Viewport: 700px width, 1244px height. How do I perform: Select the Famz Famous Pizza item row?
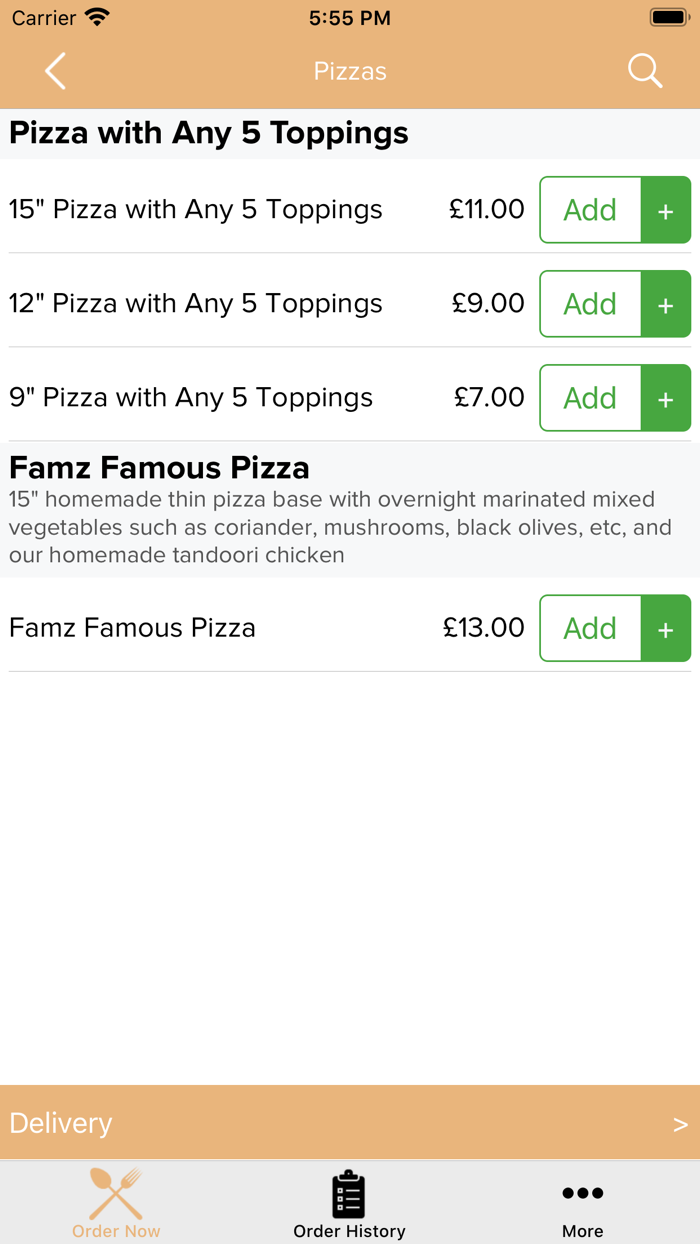point(133,628)
